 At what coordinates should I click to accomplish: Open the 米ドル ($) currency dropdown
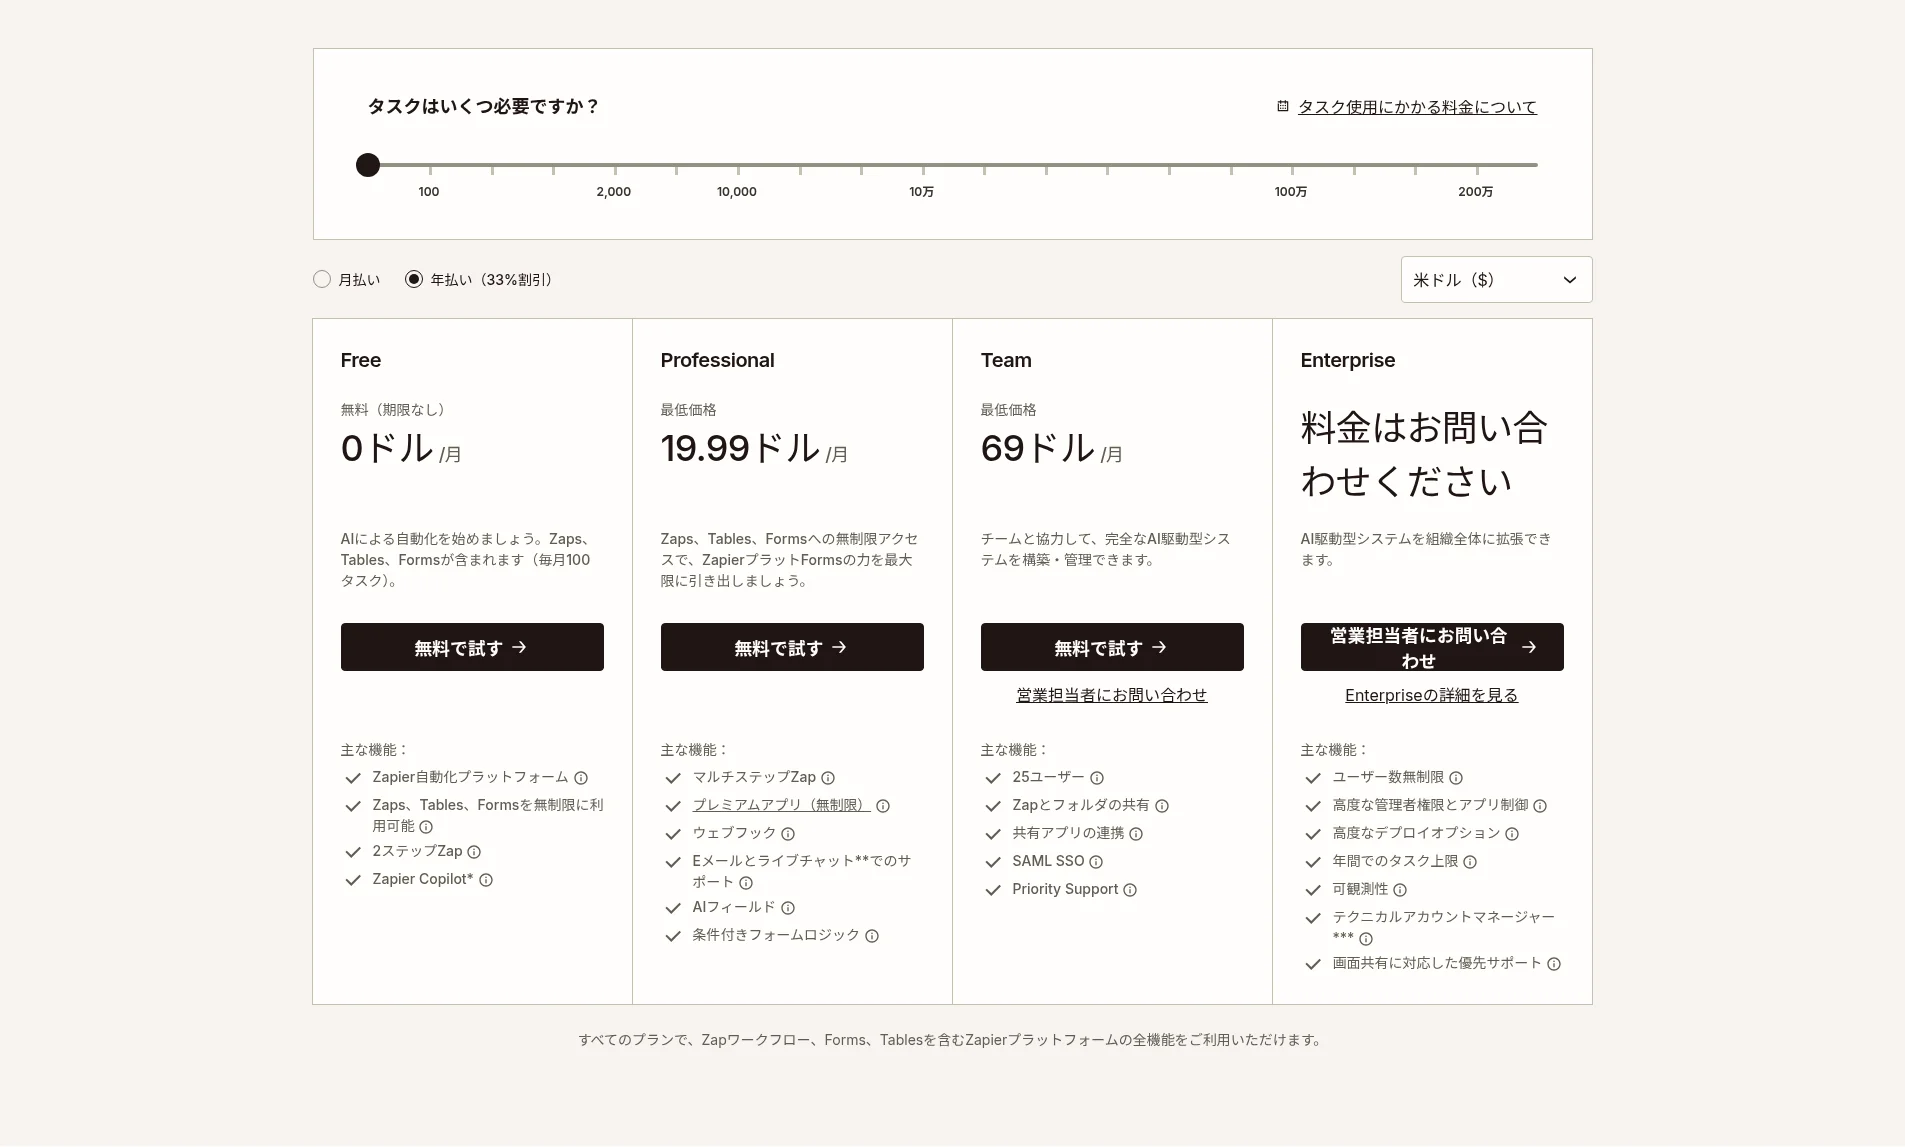pos(1496,280)
